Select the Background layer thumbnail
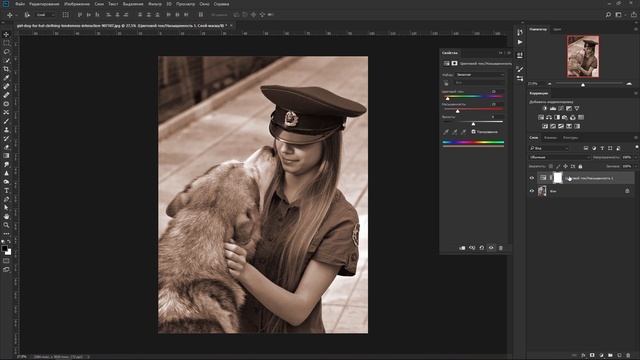Viewport: 640px width, 360px height. click(x=542, y=191)
